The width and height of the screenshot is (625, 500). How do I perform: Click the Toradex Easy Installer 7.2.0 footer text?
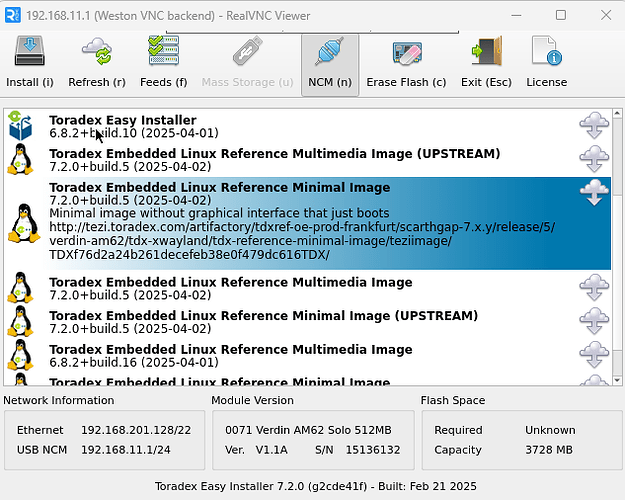point(315,486)
